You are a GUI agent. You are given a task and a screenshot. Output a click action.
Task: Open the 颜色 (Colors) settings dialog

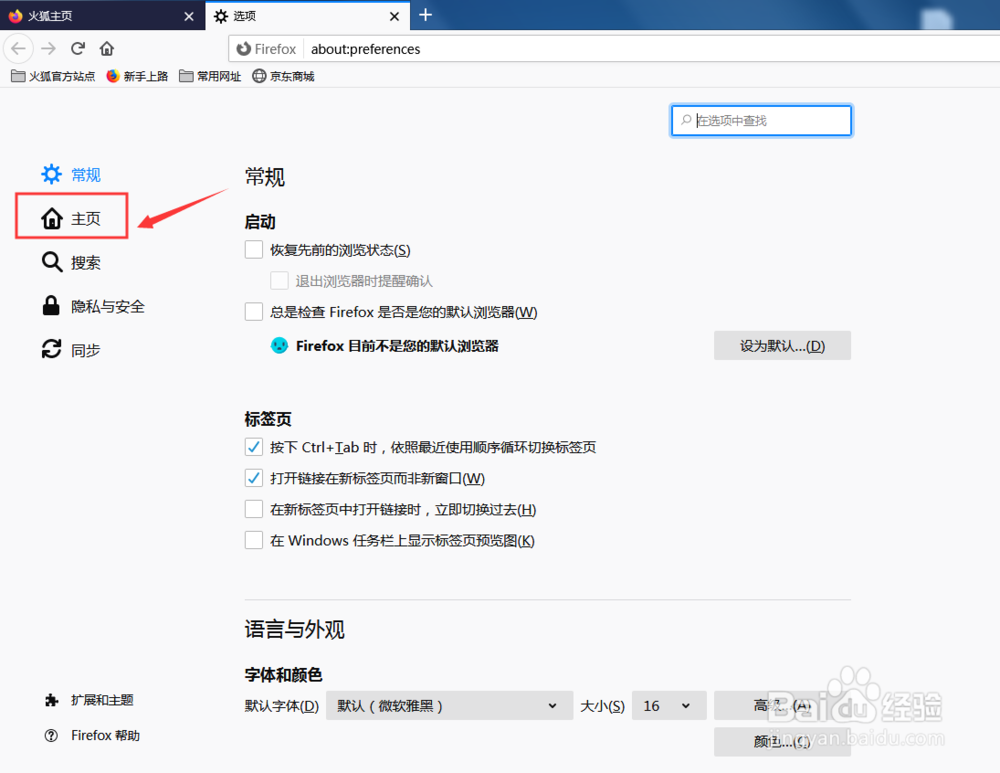click(782, 742)
